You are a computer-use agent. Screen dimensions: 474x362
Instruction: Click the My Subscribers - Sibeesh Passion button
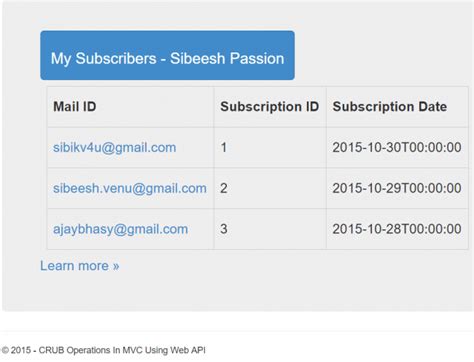(167, 55)
